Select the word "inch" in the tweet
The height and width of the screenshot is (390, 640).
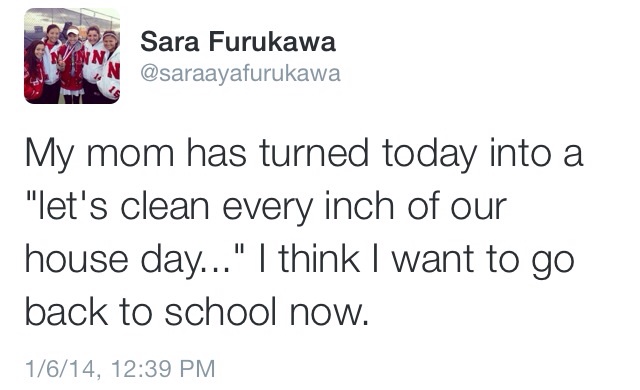(359, 206)
